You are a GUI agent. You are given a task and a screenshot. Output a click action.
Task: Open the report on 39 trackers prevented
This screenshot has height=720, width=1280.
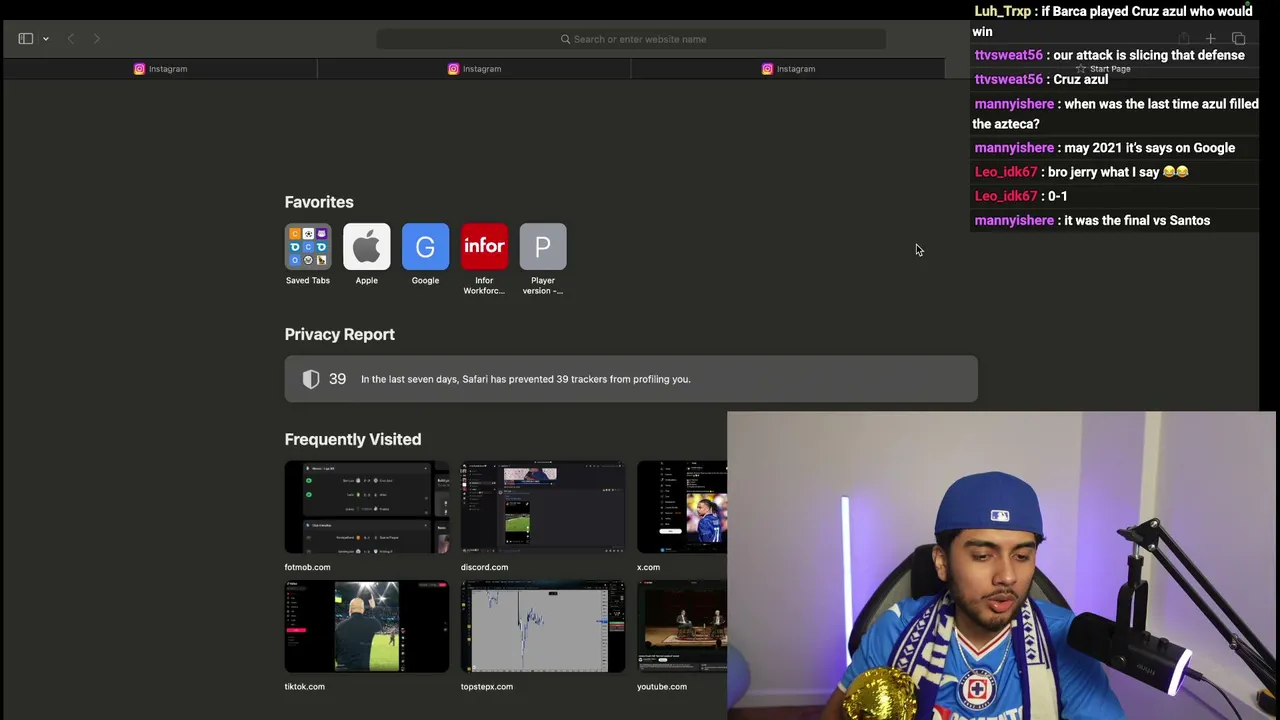631,379
